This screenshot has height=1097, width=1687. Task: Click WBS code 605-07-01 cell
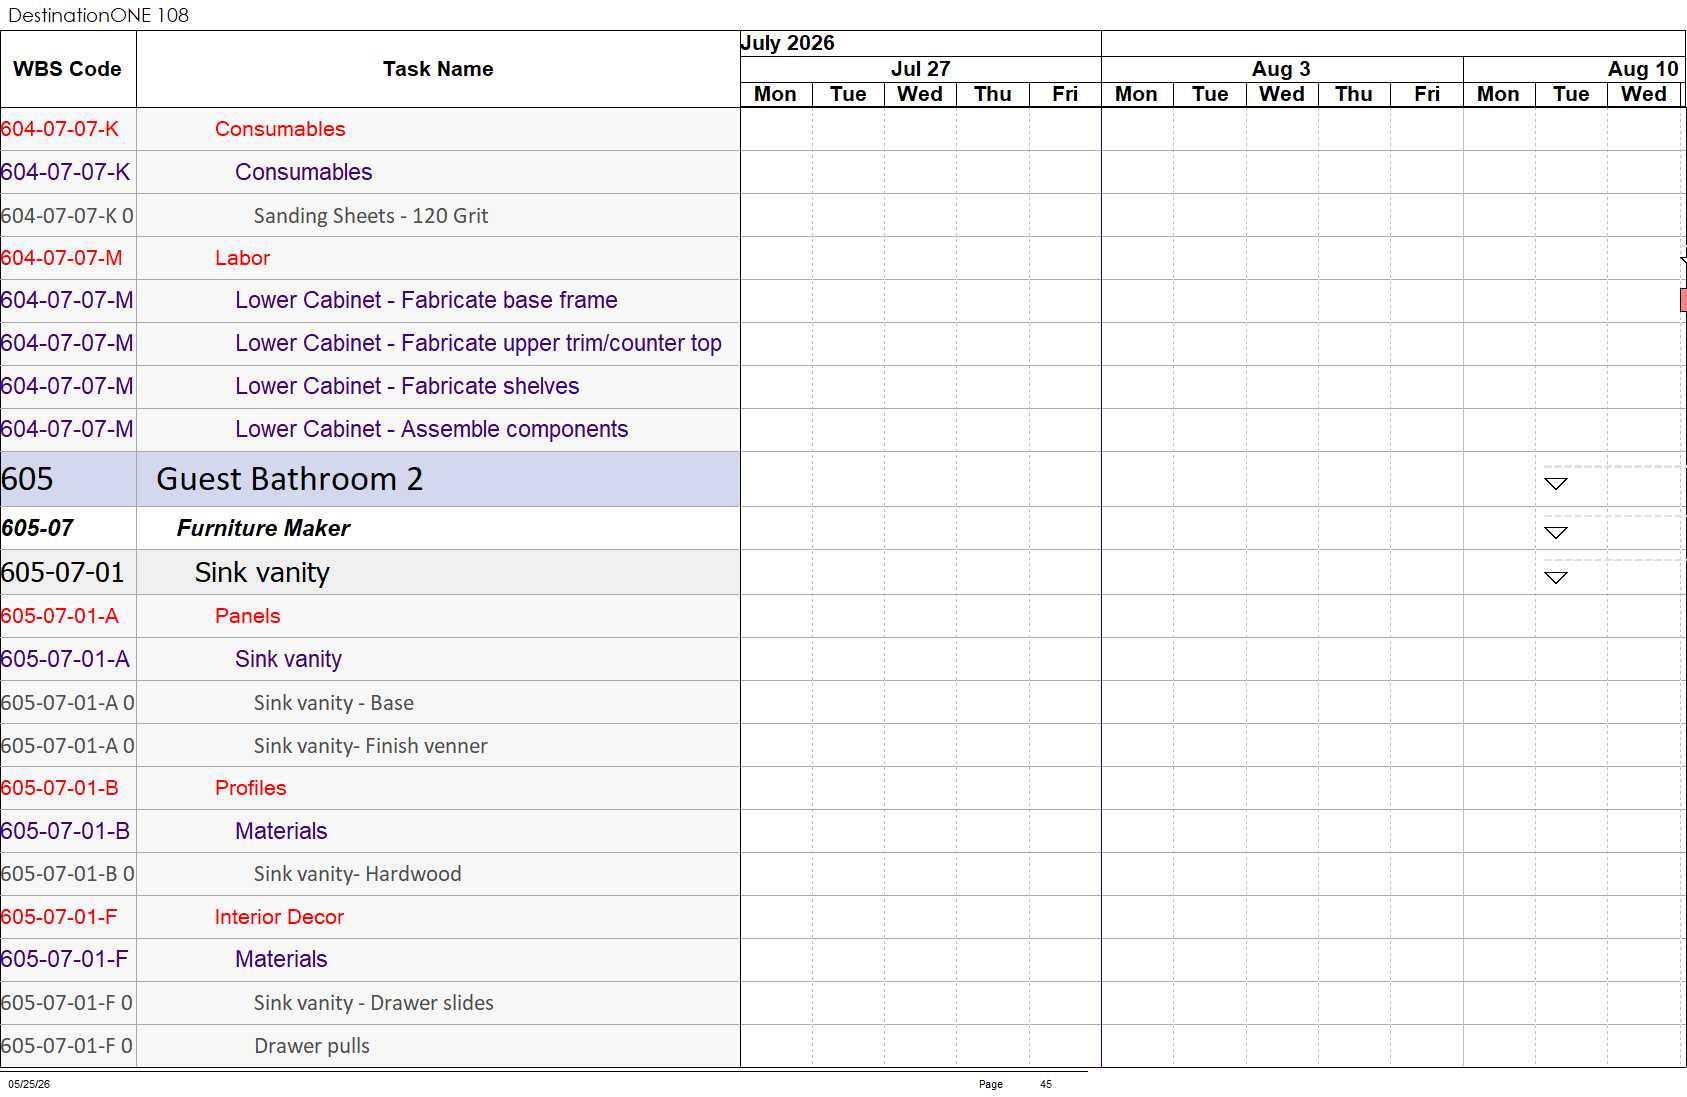[68, 573]
